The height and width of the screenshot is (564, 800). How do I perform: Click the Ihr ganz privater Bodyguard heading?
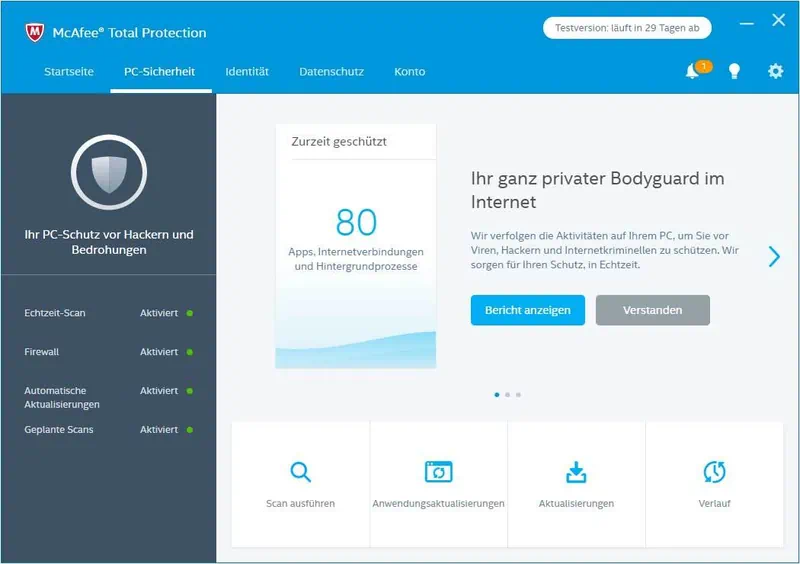(x=597, y=190)
